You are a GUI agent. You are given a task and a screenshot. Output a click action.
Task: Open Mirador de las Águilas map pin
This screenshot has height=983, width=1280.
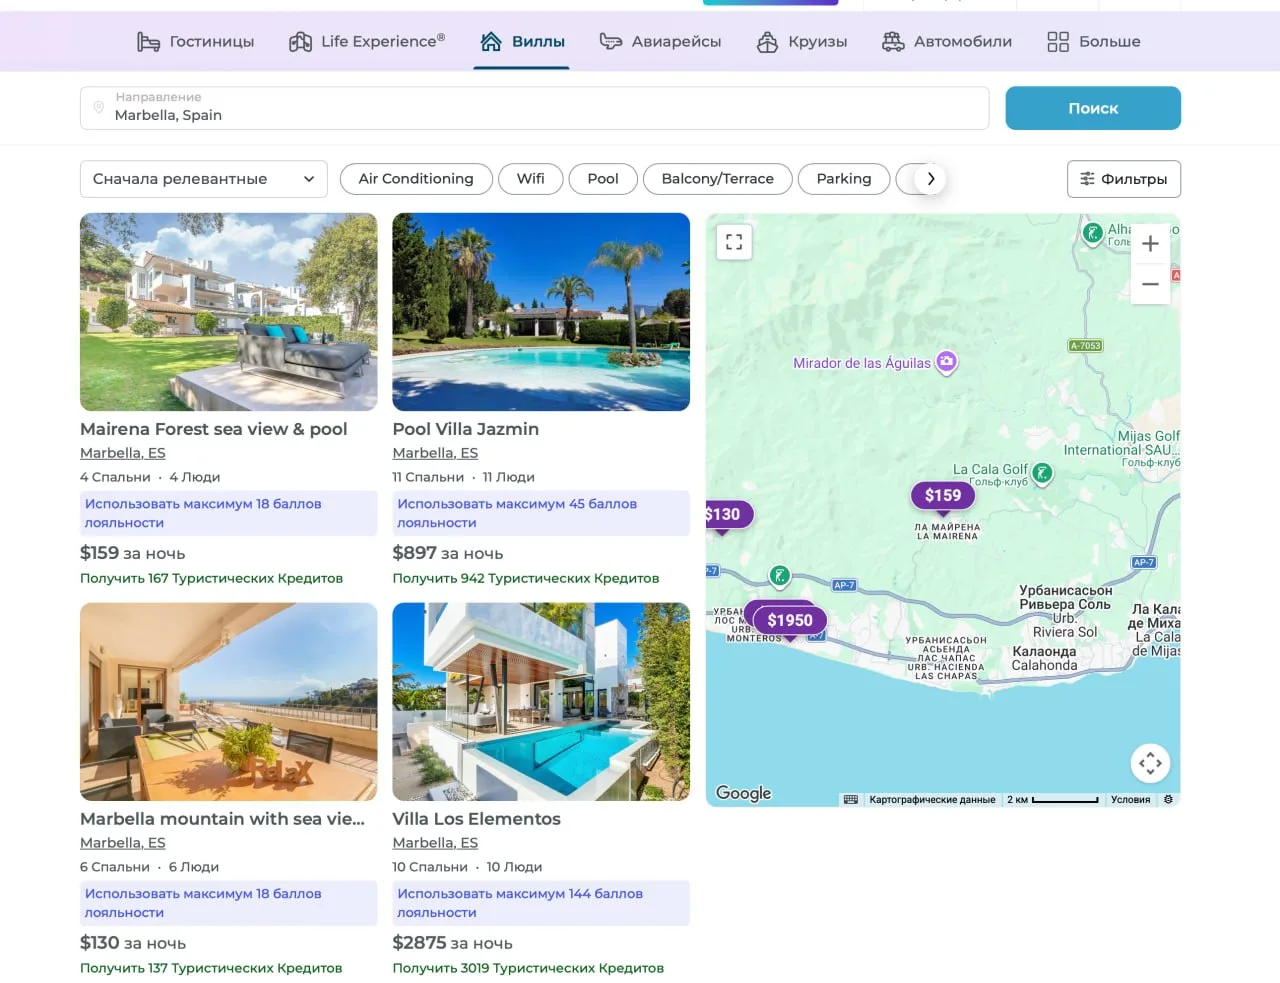click(946, 362)
